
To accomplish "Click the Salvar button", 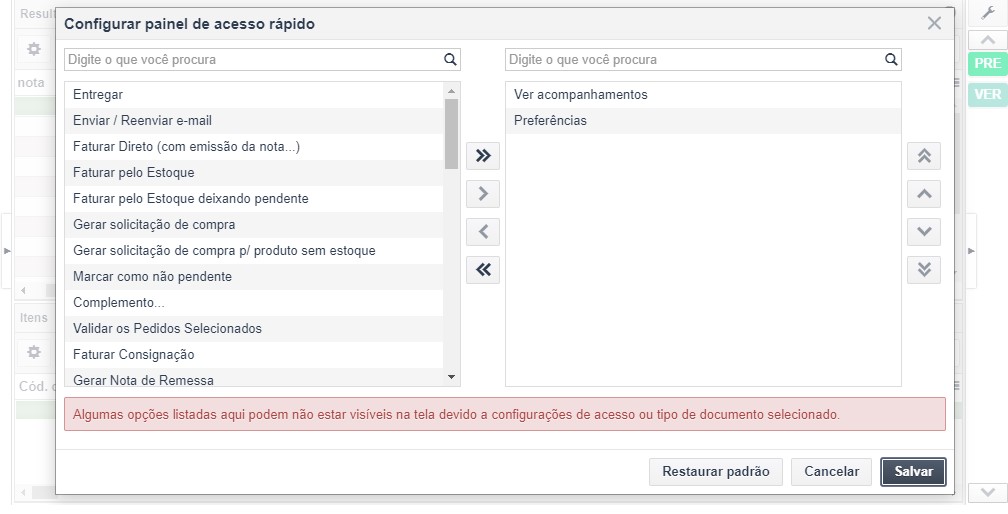I will 913,472.
